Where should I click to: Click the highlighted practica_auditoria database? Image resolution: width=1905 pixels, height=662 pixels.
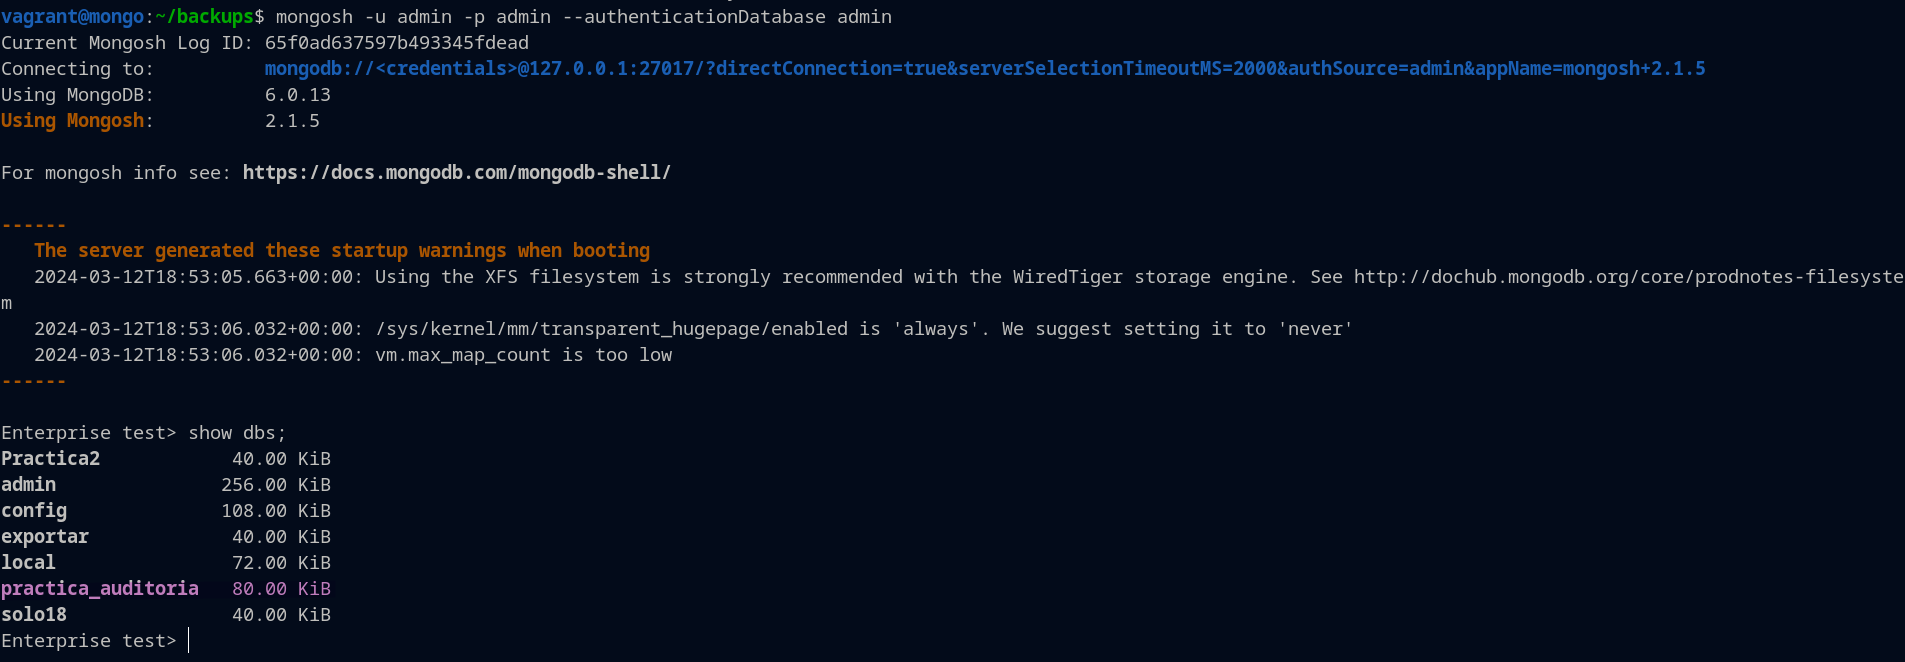[x=100, y=589]
